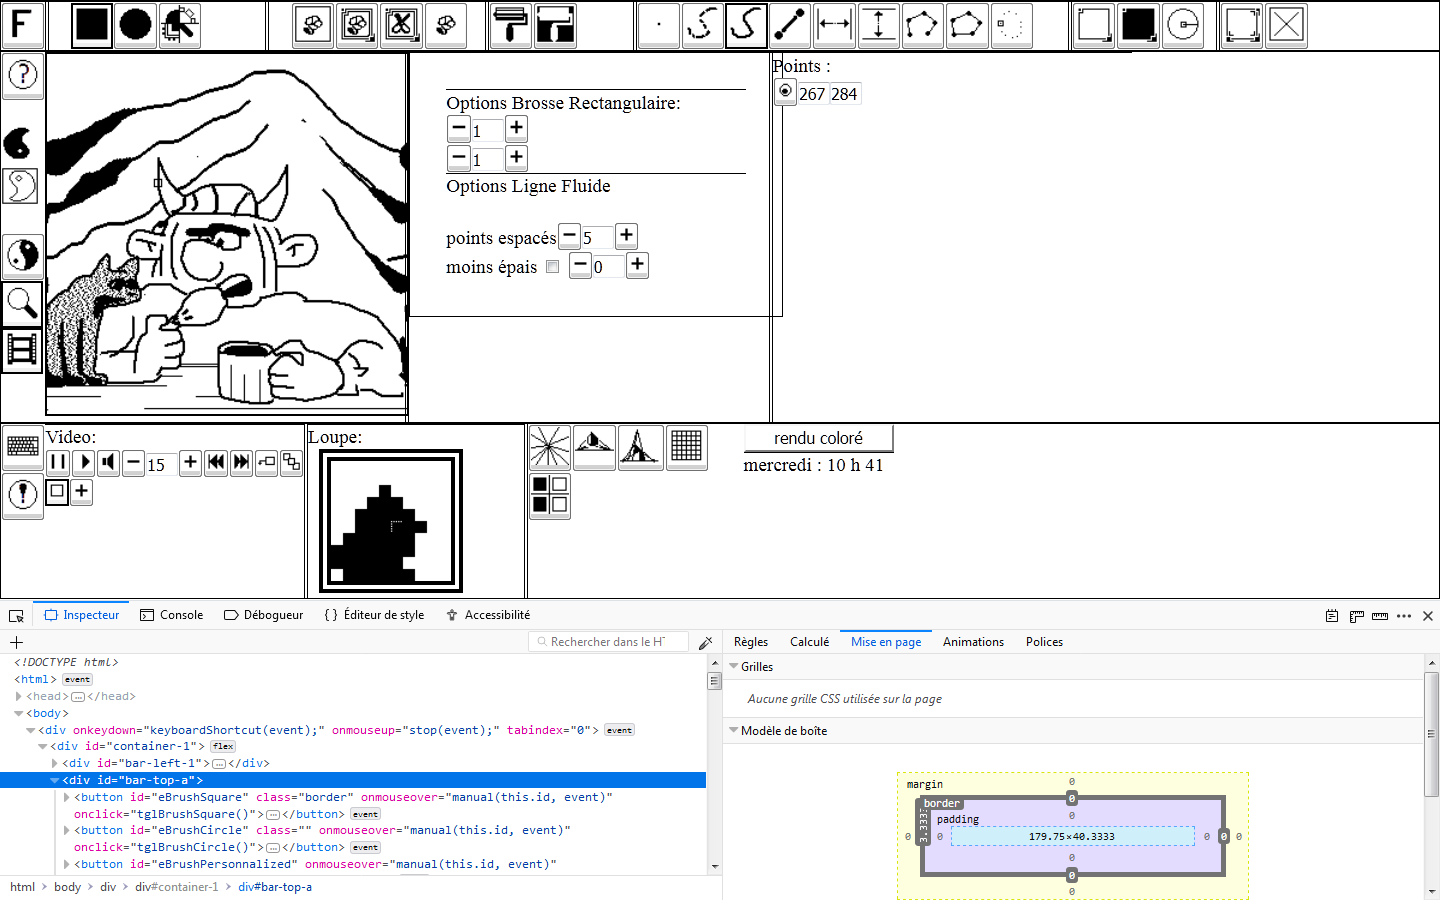Image resolution: width=1440 pixels, height=900 pixels.
Task: Open the 'Calculé' panel tab
Action: (x=810, y=641)
